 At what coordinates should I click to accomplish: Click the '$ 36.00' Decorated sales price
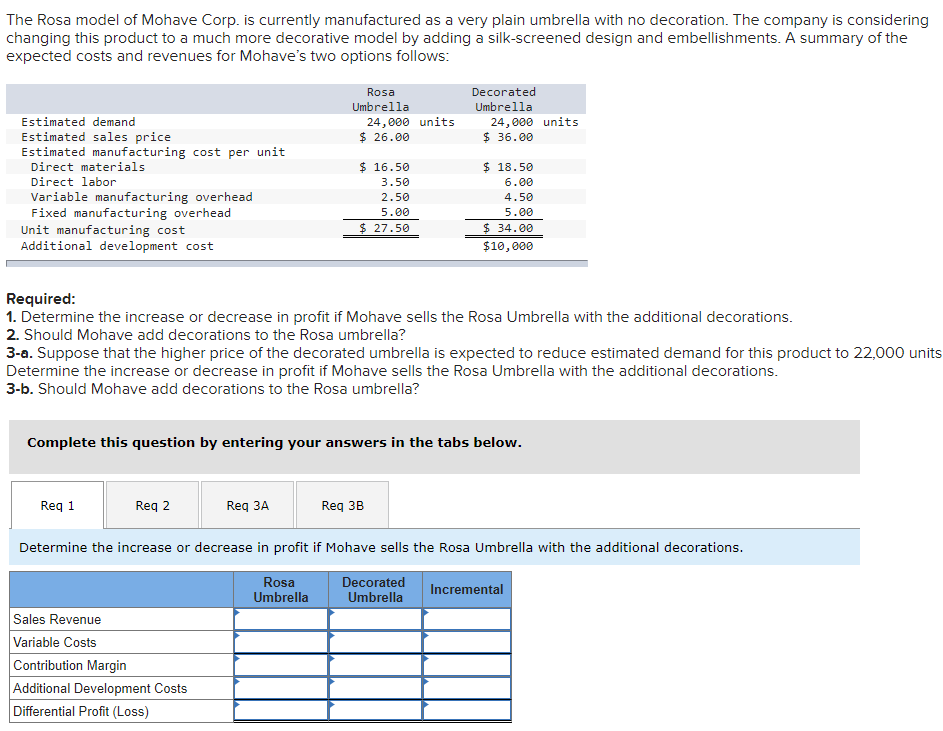[x=508, y=137]
